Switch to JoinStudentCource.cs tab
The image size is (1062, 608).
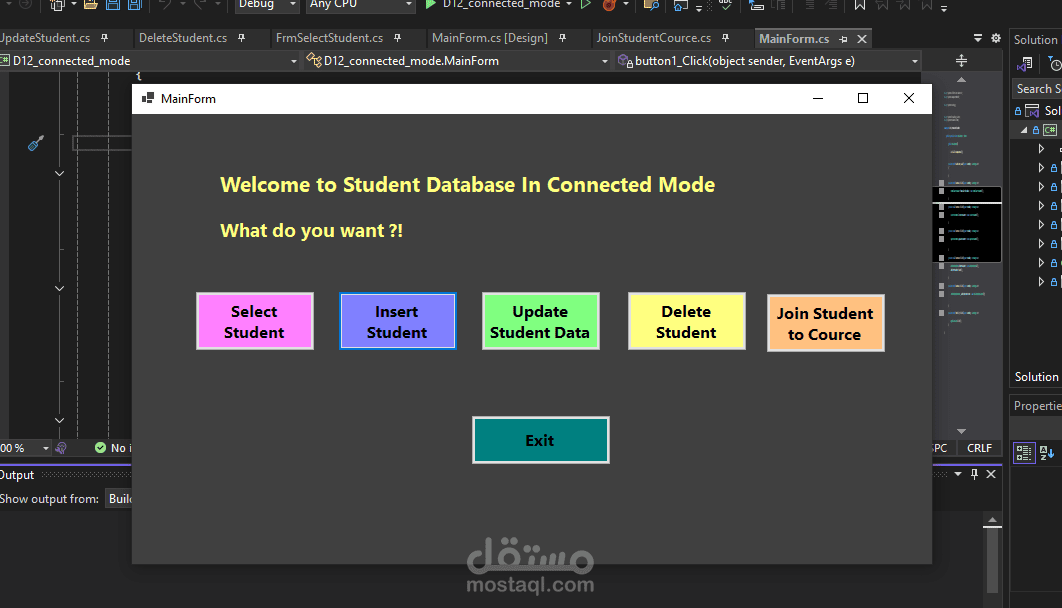click(654, 38)
